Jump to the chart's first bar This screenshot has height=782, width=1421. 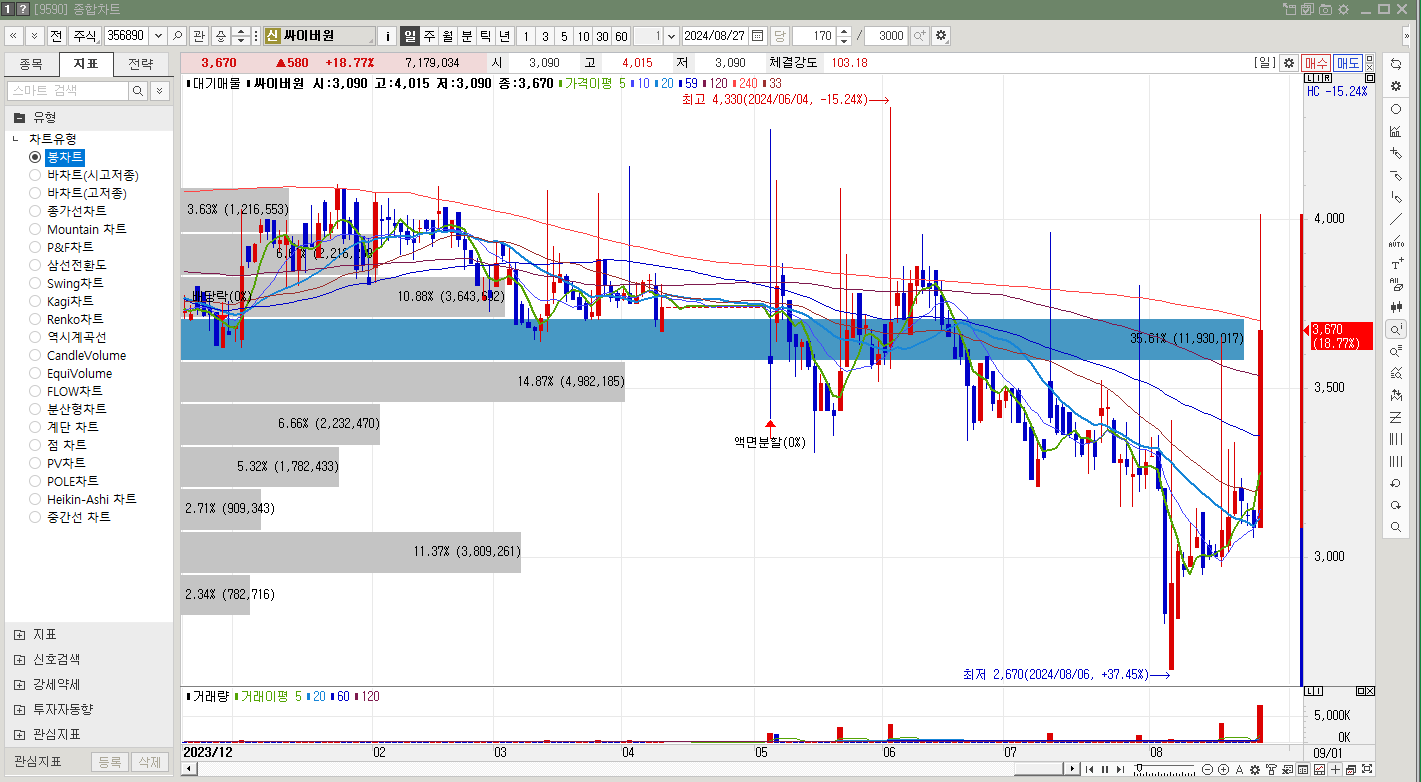coord(1089,769)
